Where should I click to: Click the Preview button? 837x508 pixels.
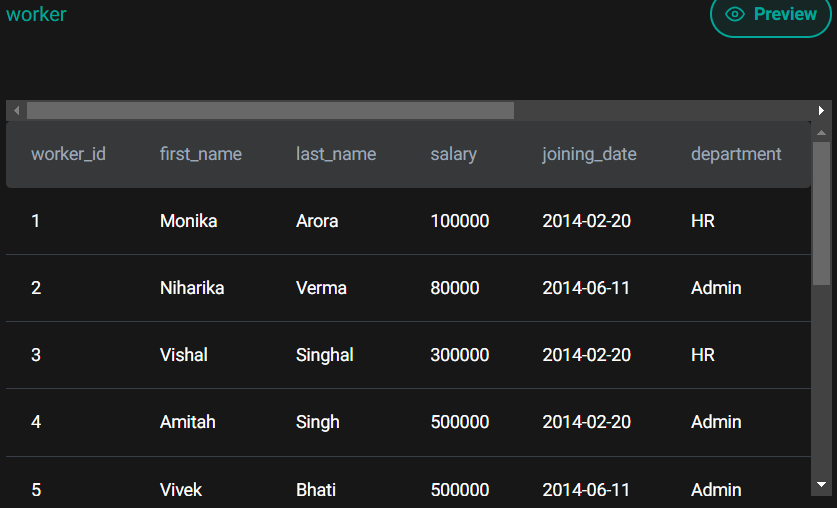[x=770, y=15]
